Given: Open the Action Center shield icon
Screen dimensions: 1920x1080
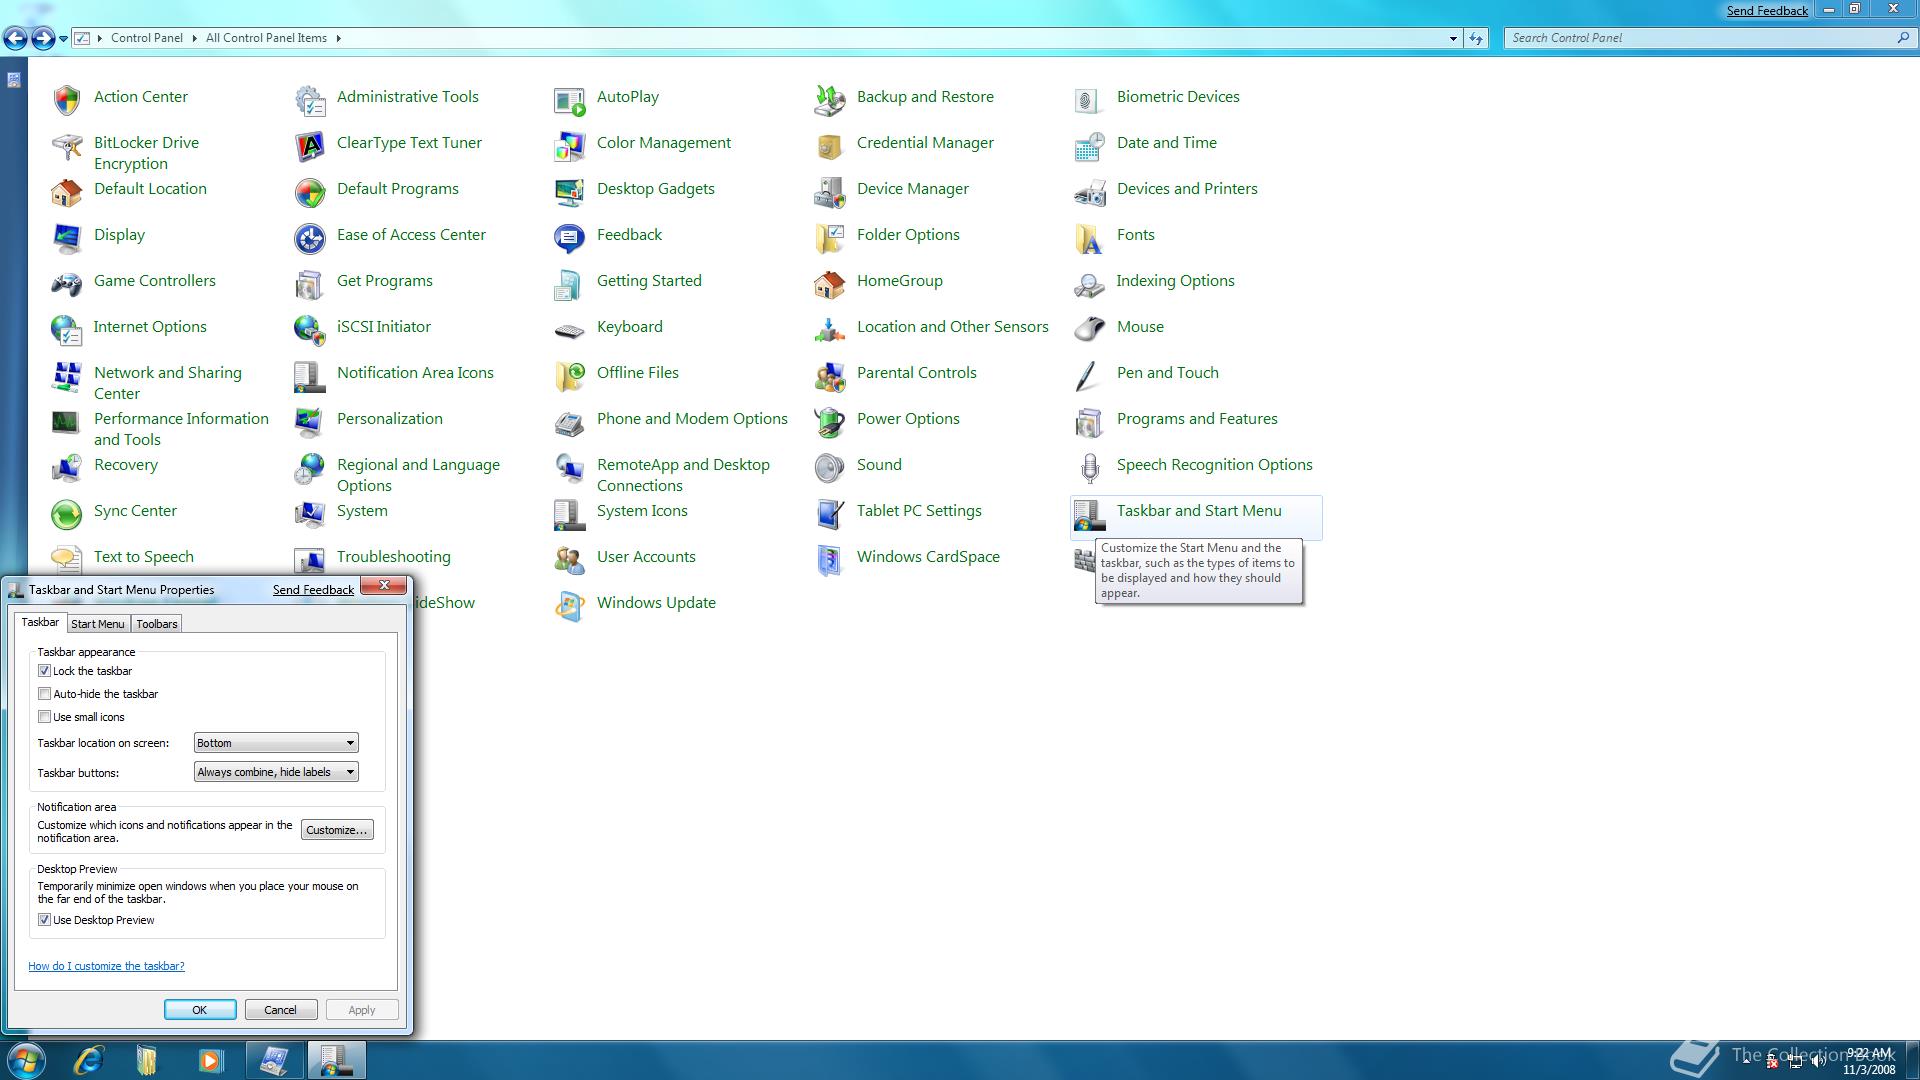Looking at the screenshot, I should (x=67, y=100).
